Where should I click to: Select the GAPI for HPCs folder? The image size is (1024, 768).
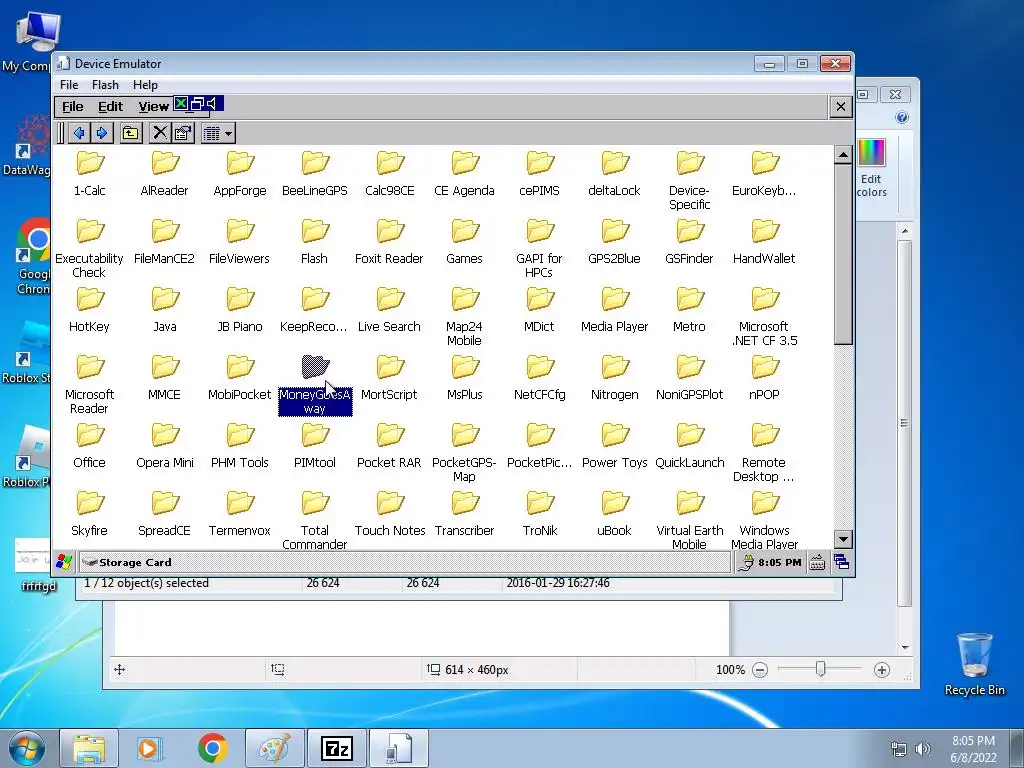539,249
